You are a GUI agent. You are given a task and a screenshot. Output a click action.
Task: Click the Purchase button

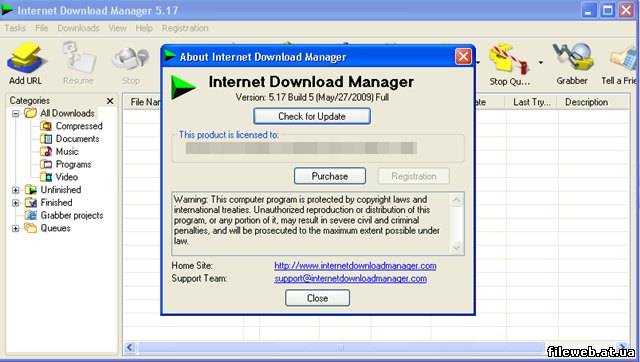330,176
